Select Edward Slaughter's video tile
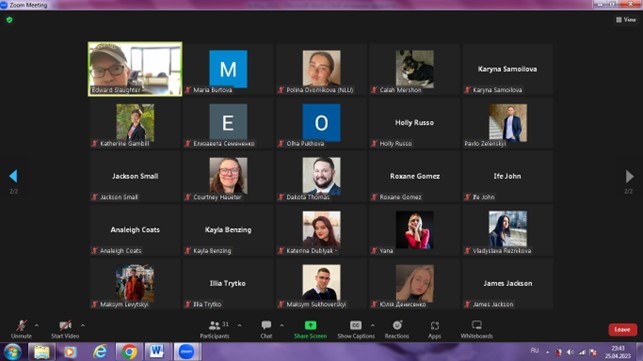This screenshot has width=643, height=361. tap(135, 69)
